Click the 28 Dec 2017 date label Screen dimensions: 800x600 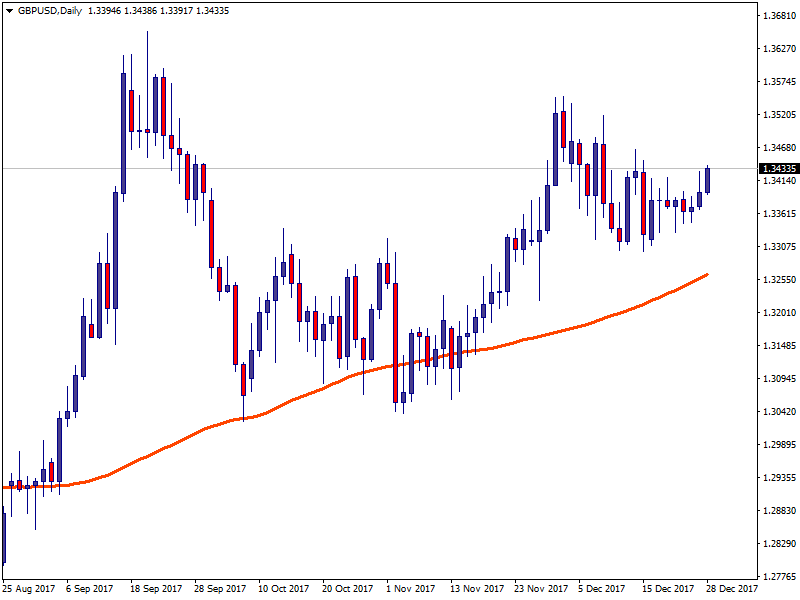(732, 589)
